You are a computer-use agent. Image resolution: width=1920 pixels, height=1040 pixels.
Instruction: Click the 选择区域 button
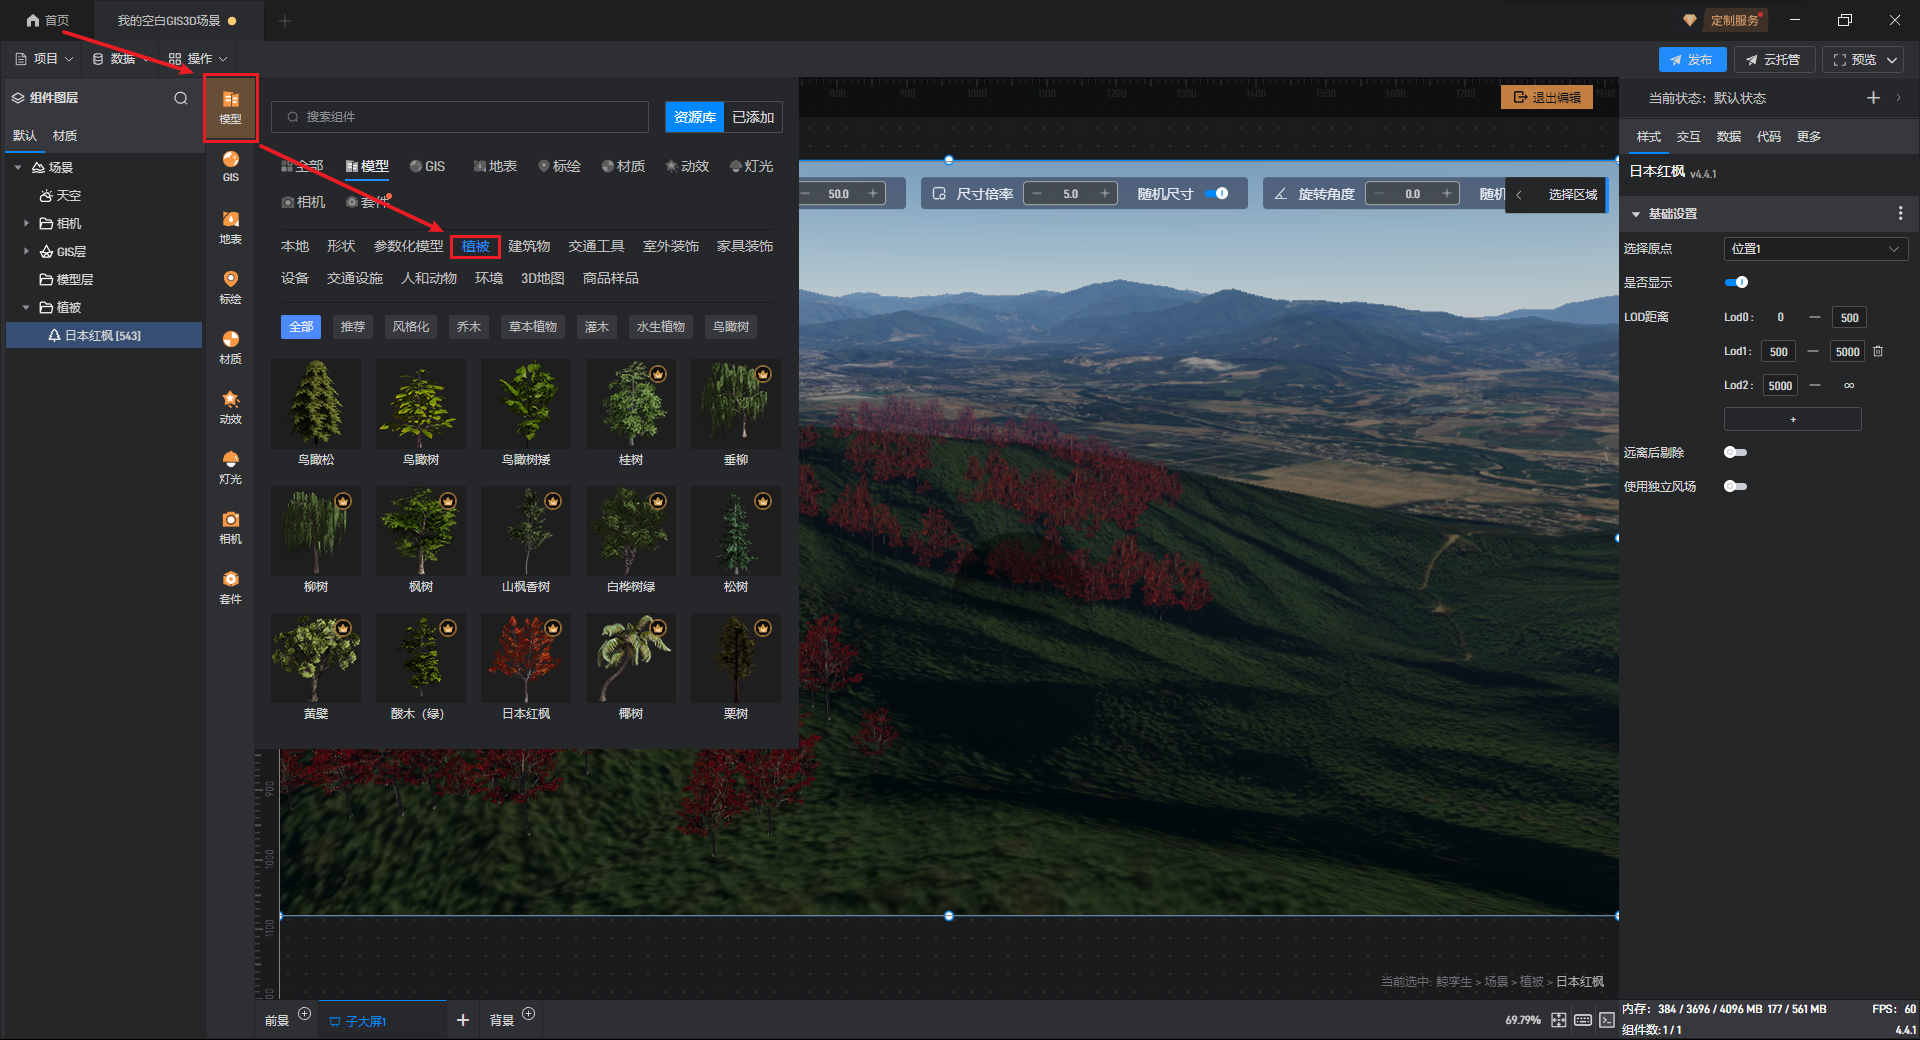[1572, 194]
